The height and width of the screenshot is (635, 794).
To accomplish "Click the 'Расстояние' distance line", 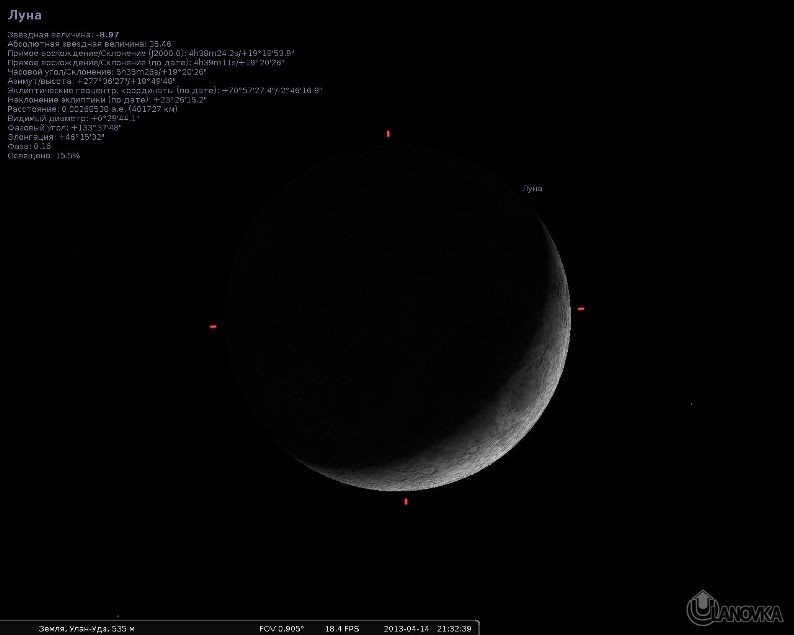I will coord(93,109).
